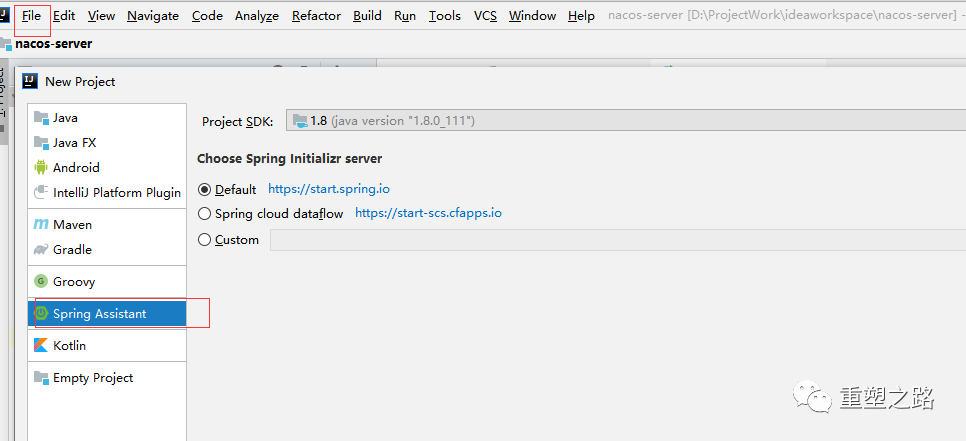Click the IntelliJ logo in New Project title

click(x=31, y=81)
